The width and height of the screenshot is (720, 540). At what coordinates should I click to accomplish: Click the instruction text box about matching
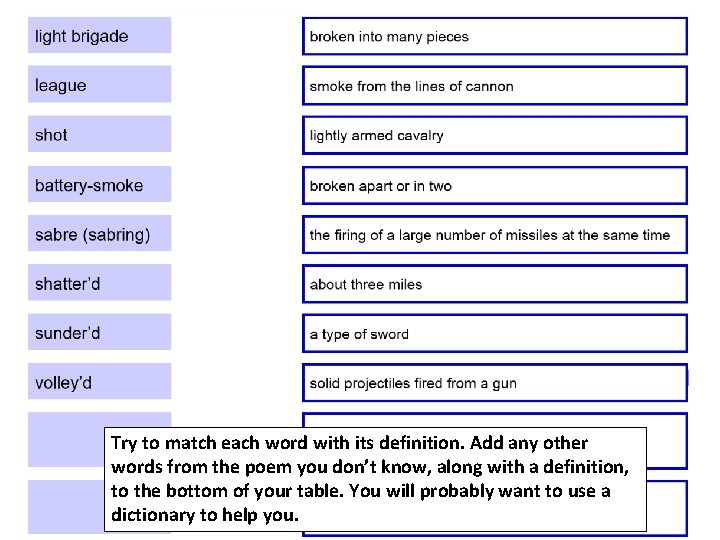[375, 479]
